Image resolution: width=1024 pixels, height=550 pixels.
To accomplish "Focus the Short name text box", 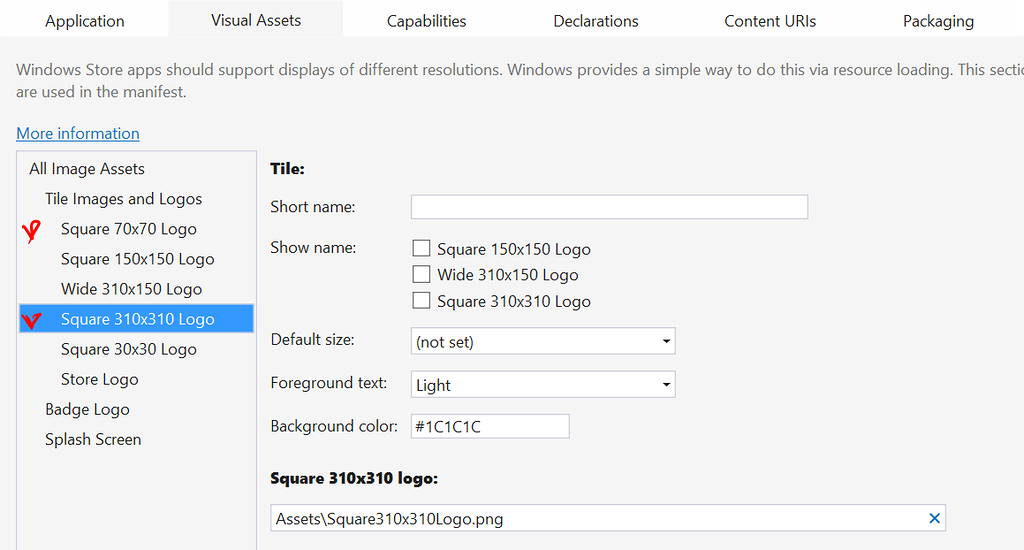I will click(x=609, y=207).
